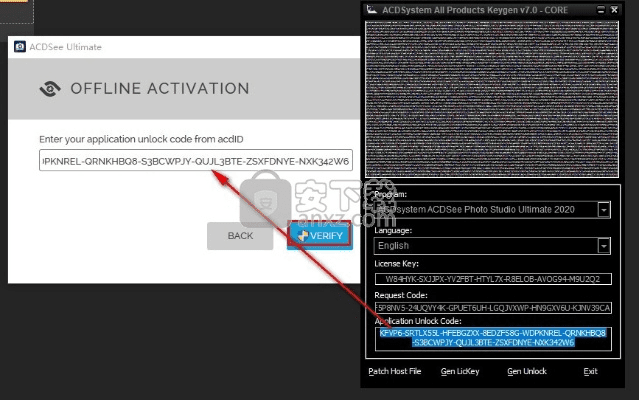
Task: Click the eye logo beside OFFLINE ACTIVATION
Action: pos(50,88)
